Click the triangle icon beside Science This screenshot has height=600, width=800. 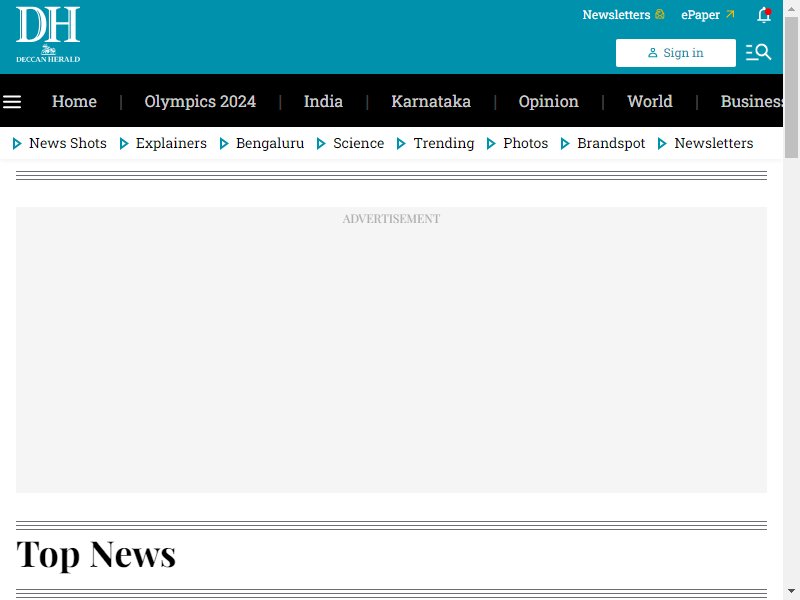[321, 143]
